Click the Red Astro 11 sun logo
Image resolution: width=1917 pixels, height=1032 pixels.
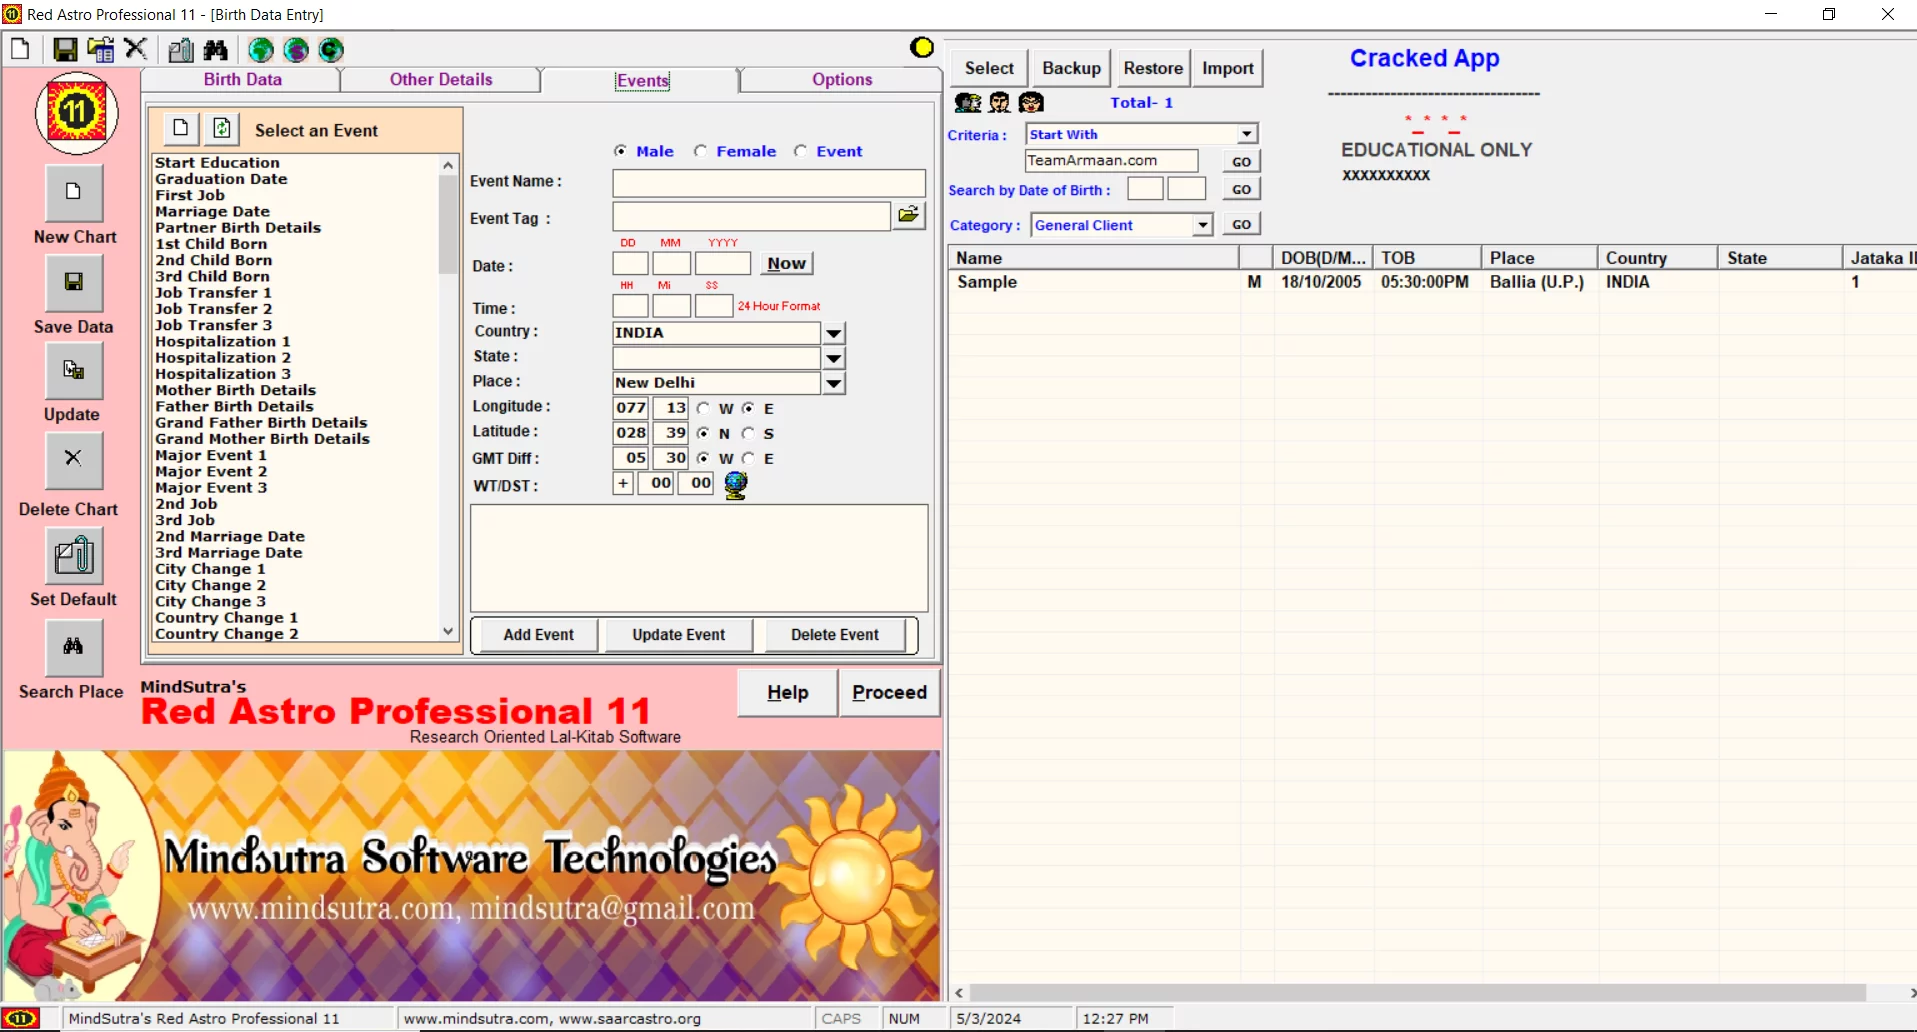tap(76, 113)
